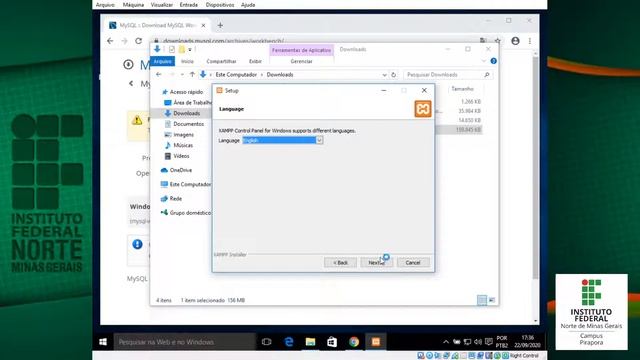Open the Visualizar menu
The width and height of the screenshot is (640, 360).
coord(162,5)
